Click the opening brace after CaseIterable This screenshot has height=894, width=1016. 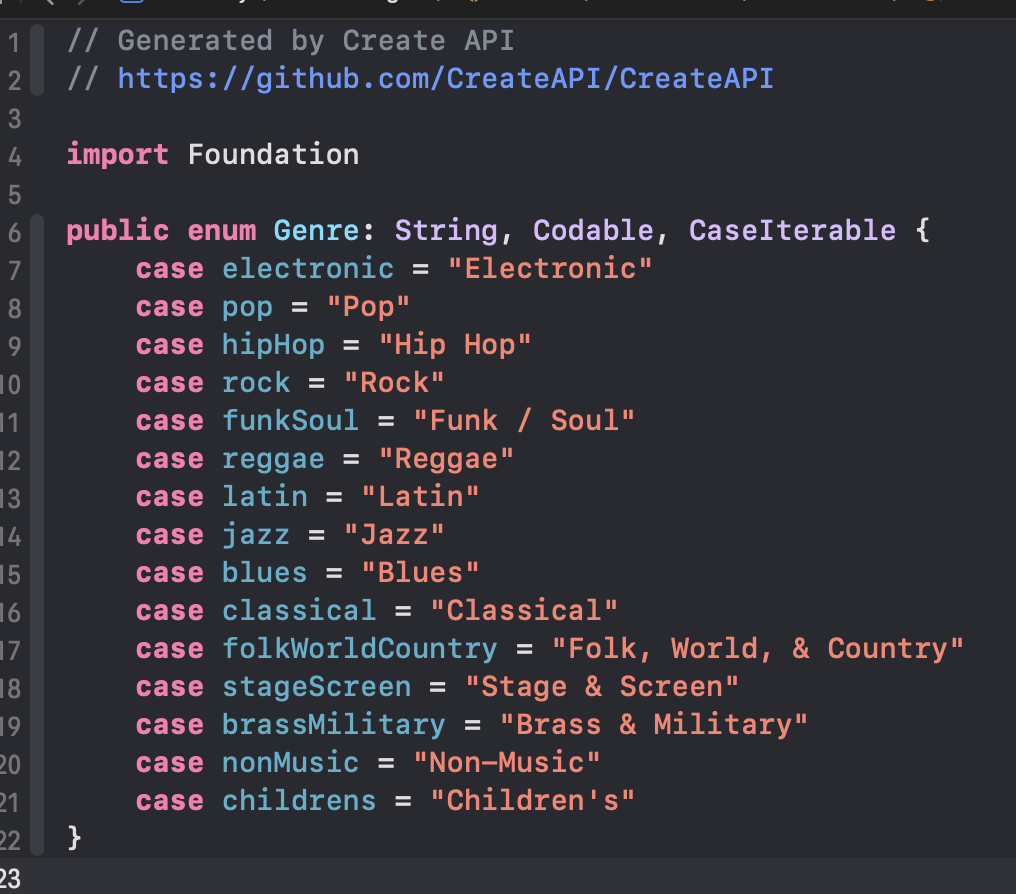923,231
